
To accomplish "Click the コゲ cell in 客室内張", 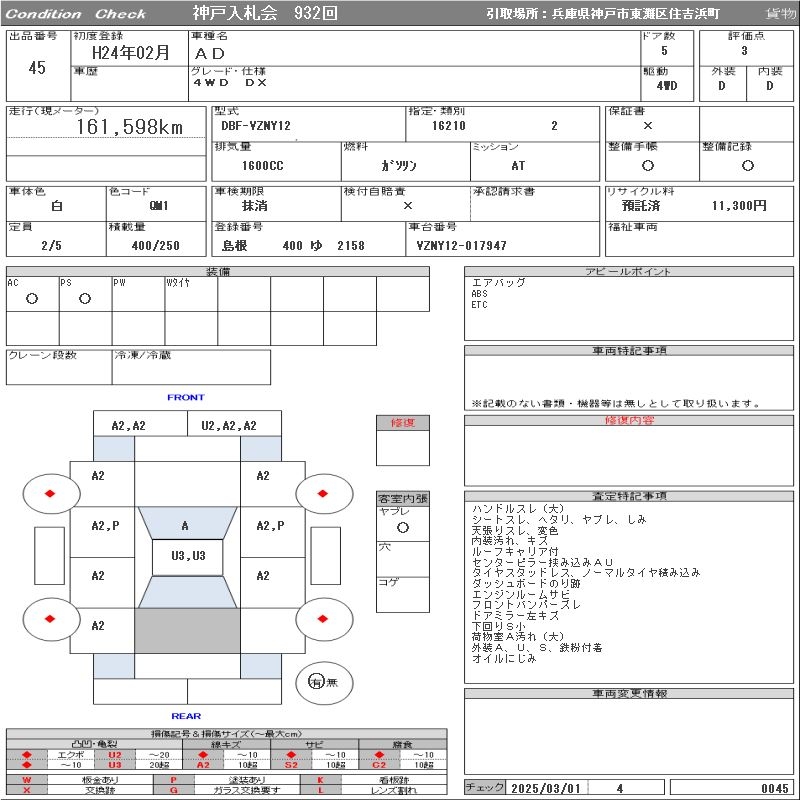I will pyautogui.click(x=403, y=594).
